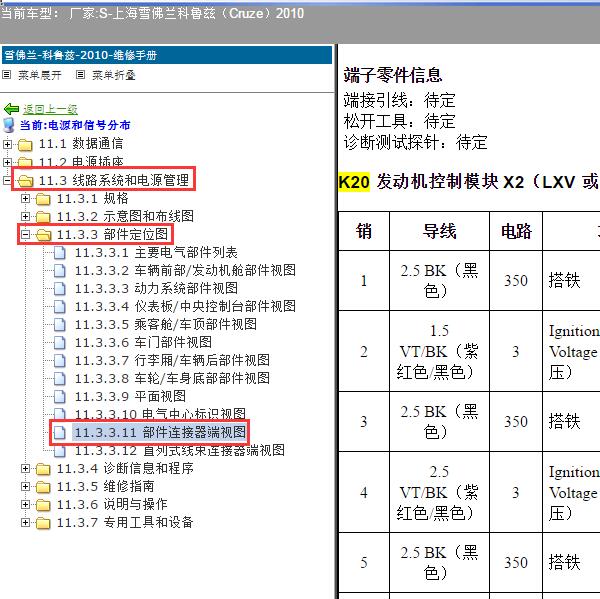Open 11.3.3.7 行李厢/车辆后部件视图

172,361
